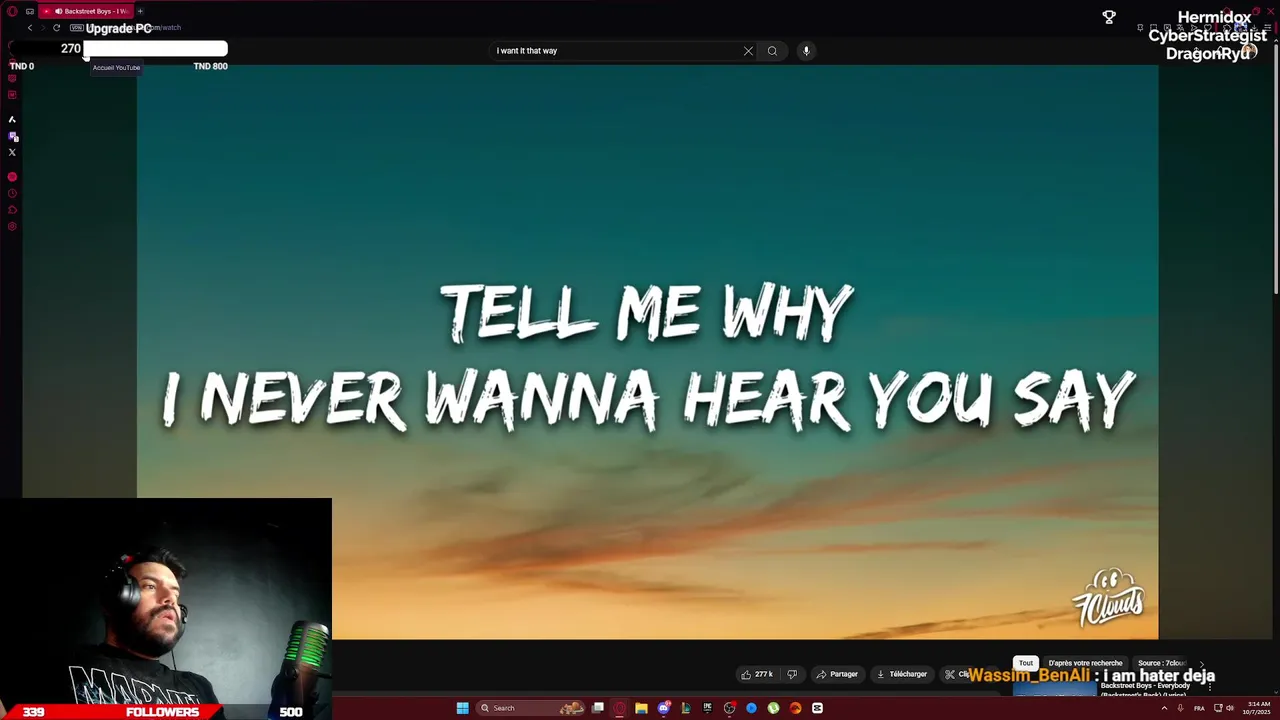Start voice search with microphone icon
The width and height of the screenshot is (1280, 720).
(806, 51)
